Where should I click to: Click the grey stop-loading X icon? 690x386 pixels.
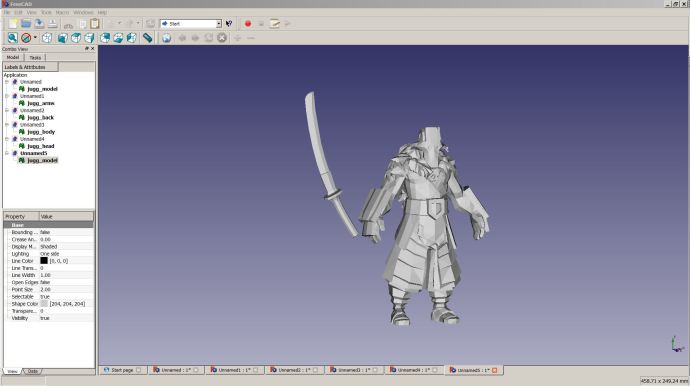pos(222,38)
